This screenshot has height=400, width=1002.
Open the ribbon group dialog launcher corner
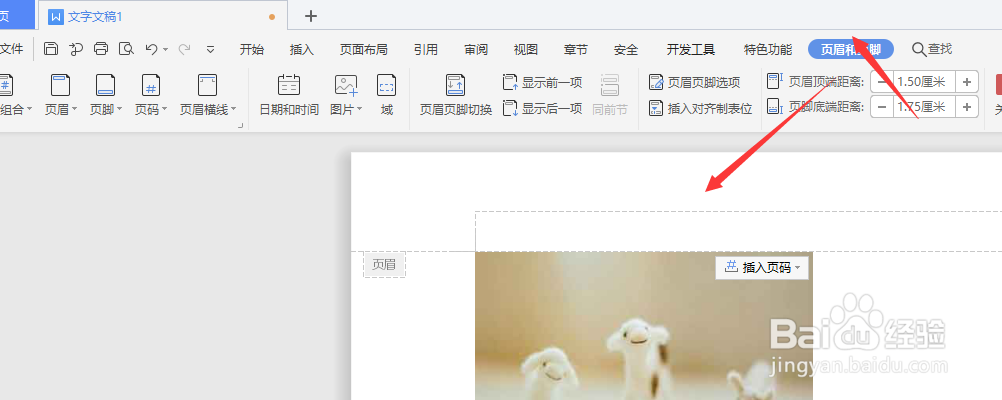coord(241,126)
